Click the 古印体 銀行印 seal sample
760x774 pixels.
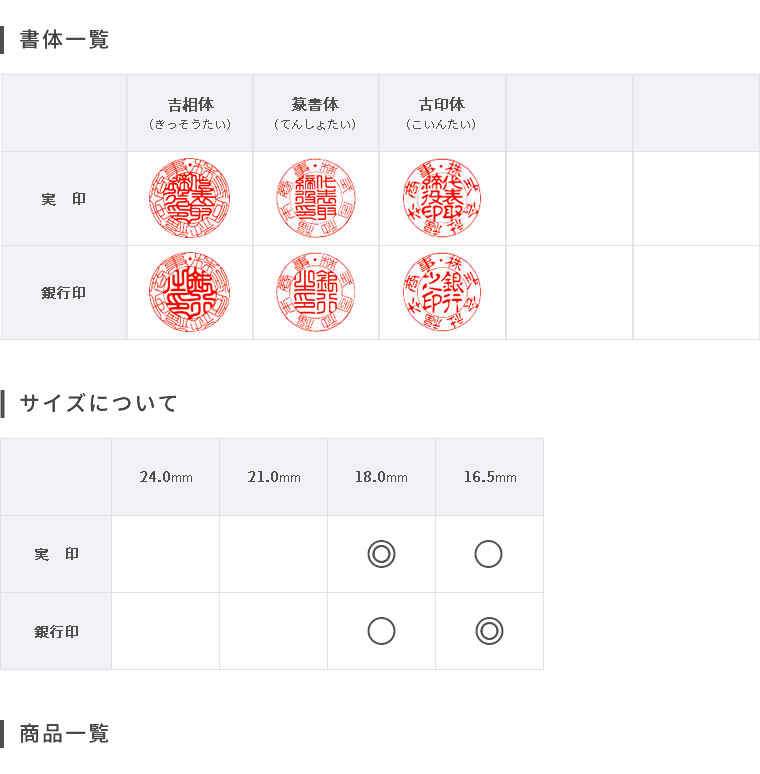click(x=442, y=292)
